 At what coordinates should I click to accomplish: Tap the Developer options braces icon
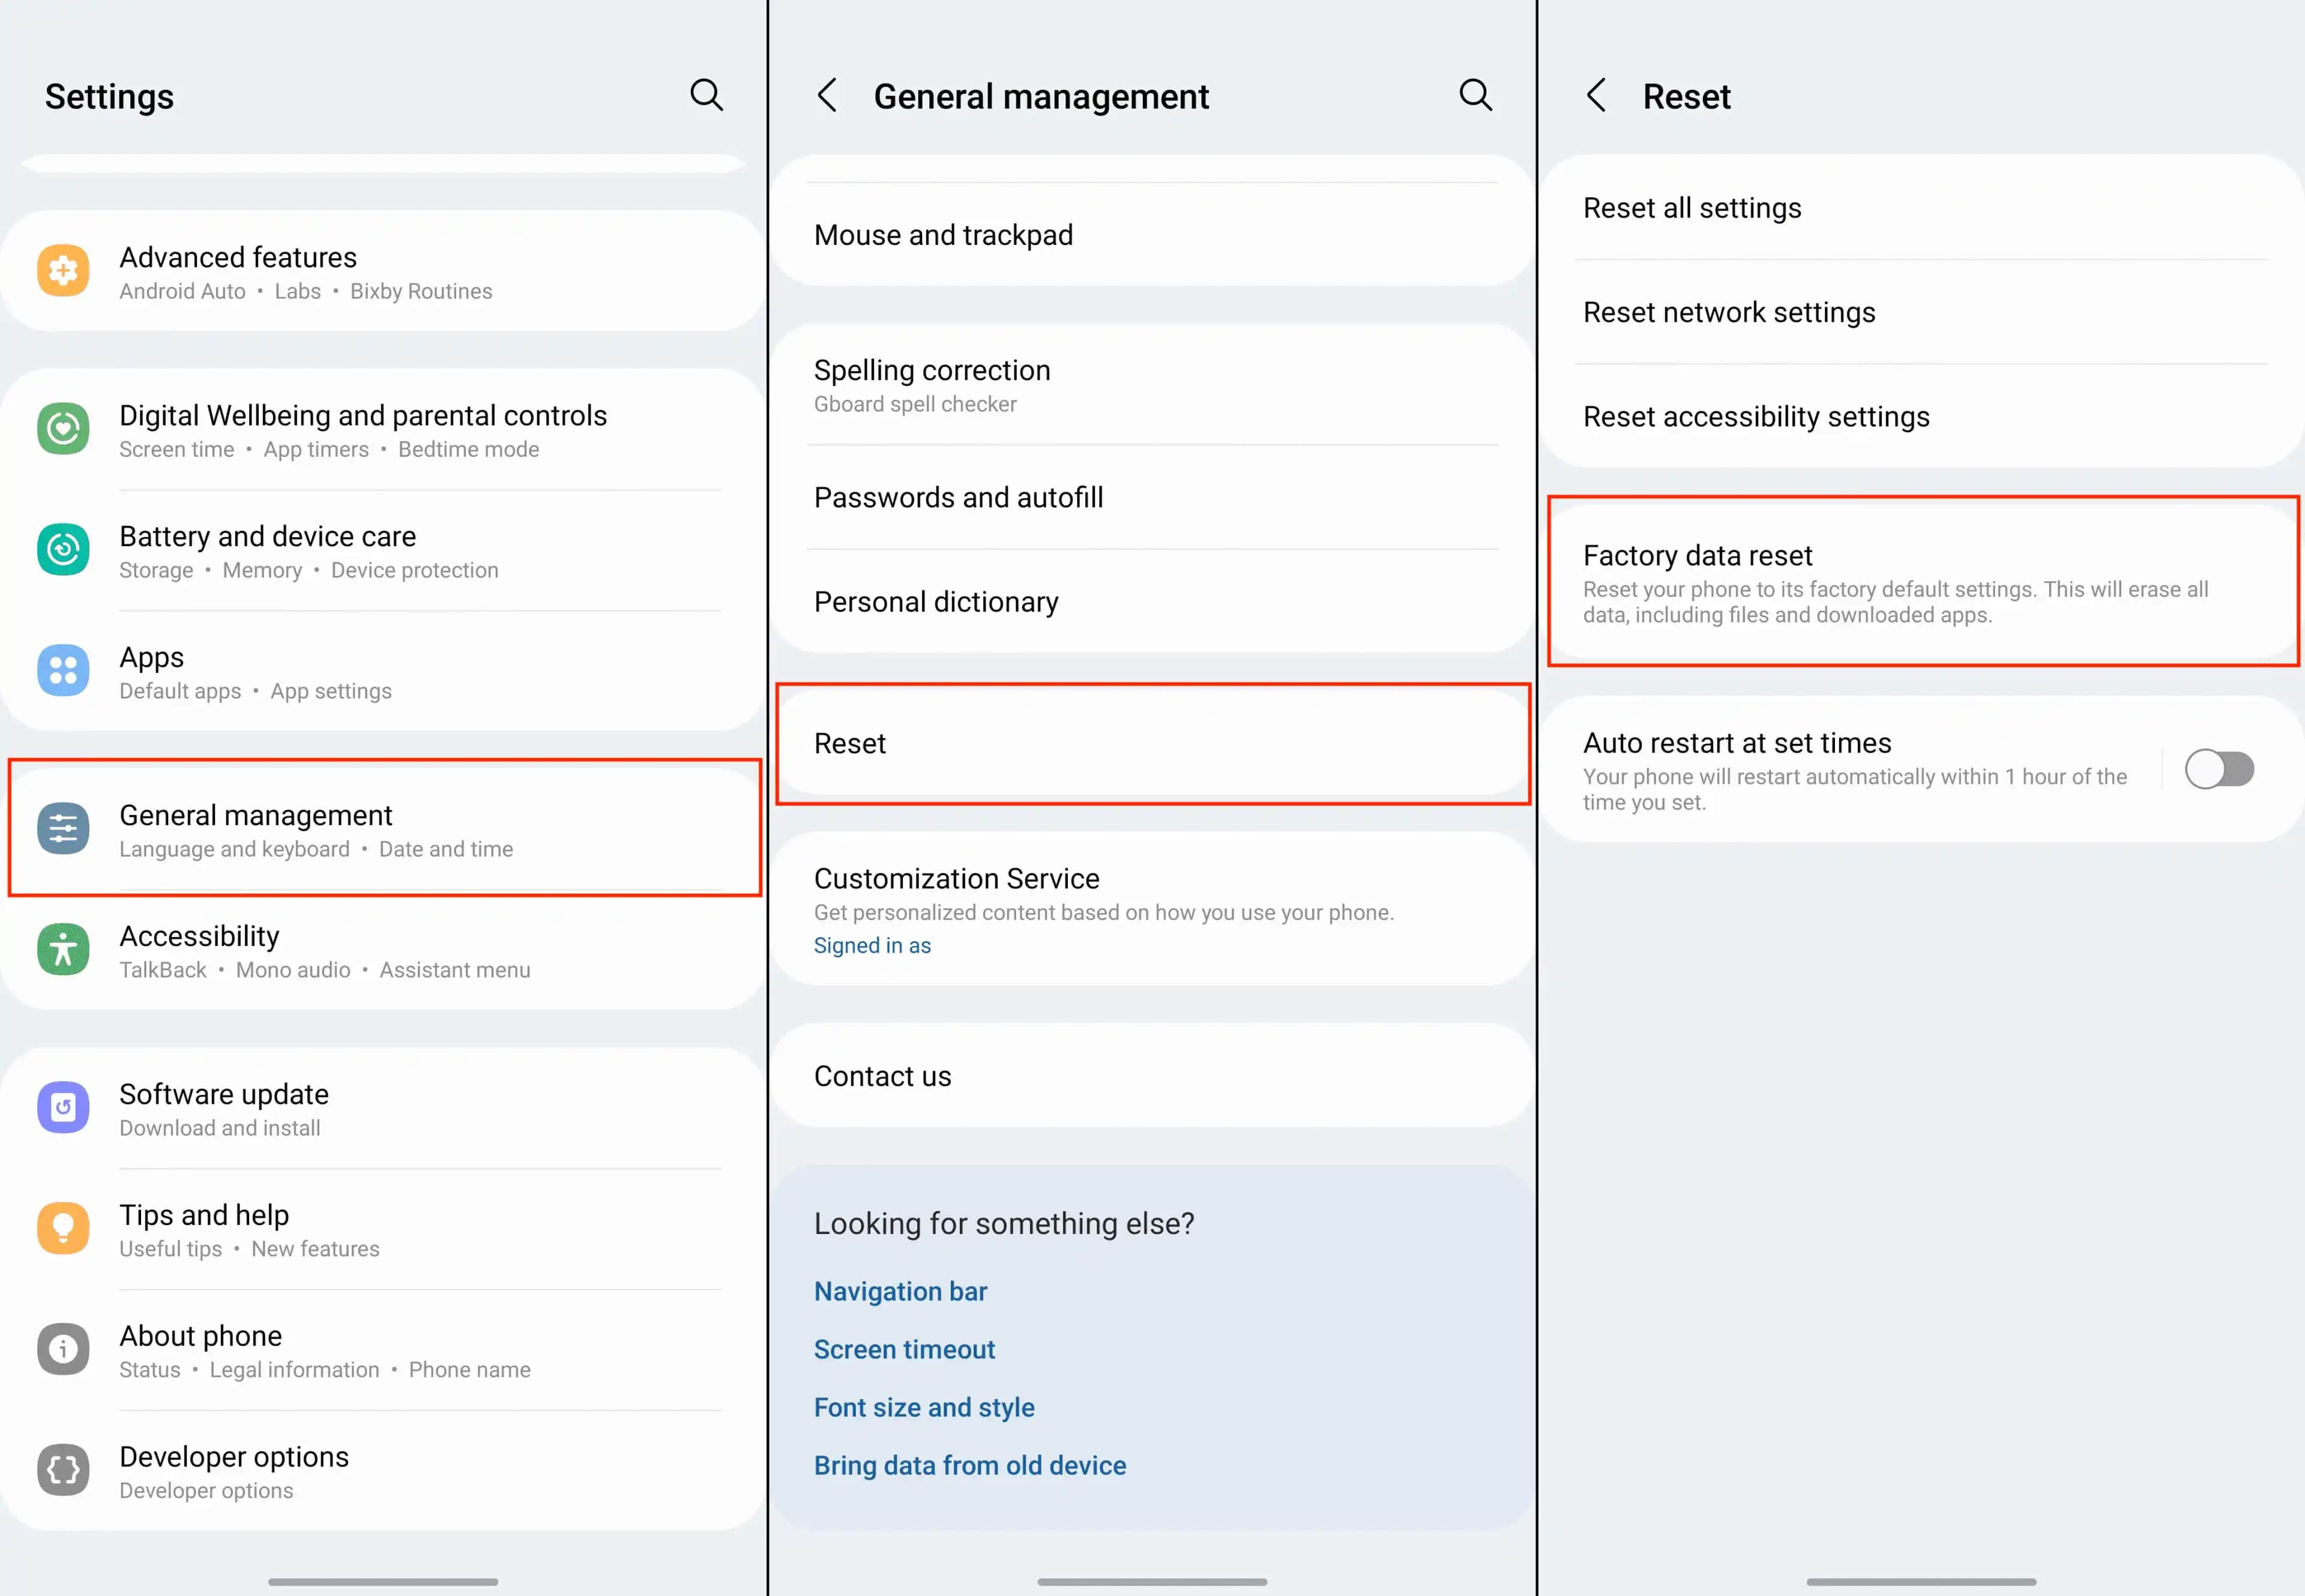point(63,1470)
